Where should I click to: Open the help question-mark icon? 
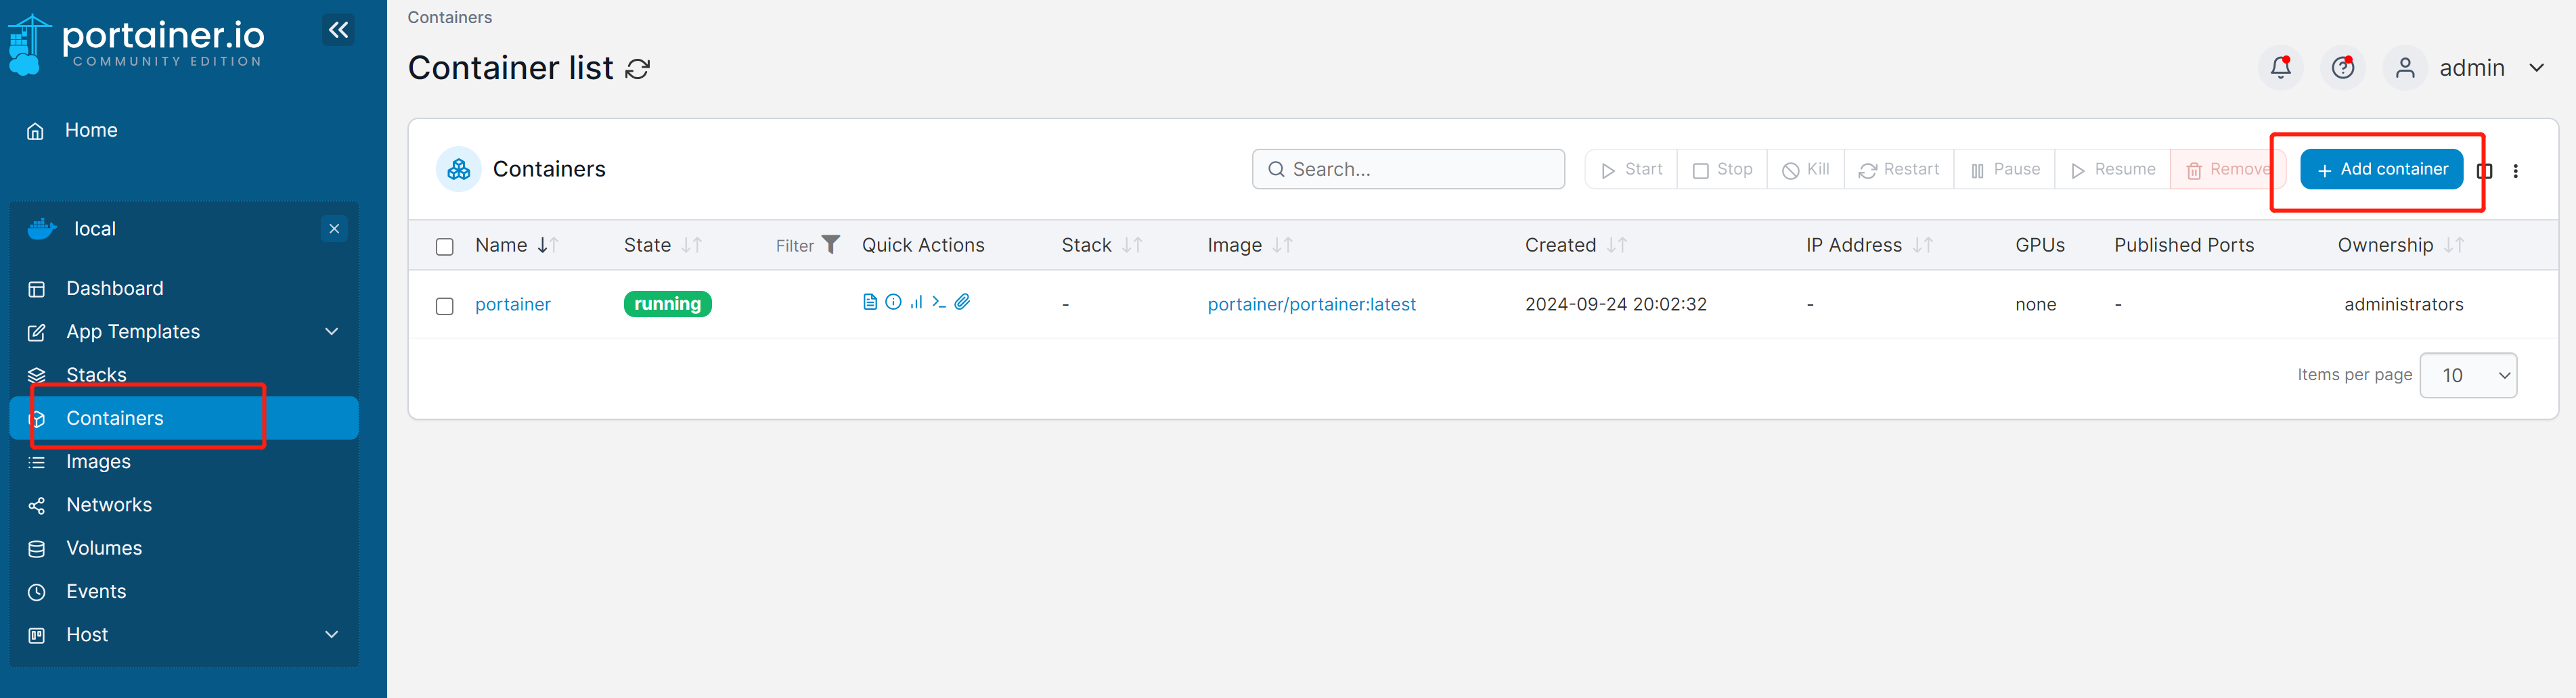[2342, 68]
